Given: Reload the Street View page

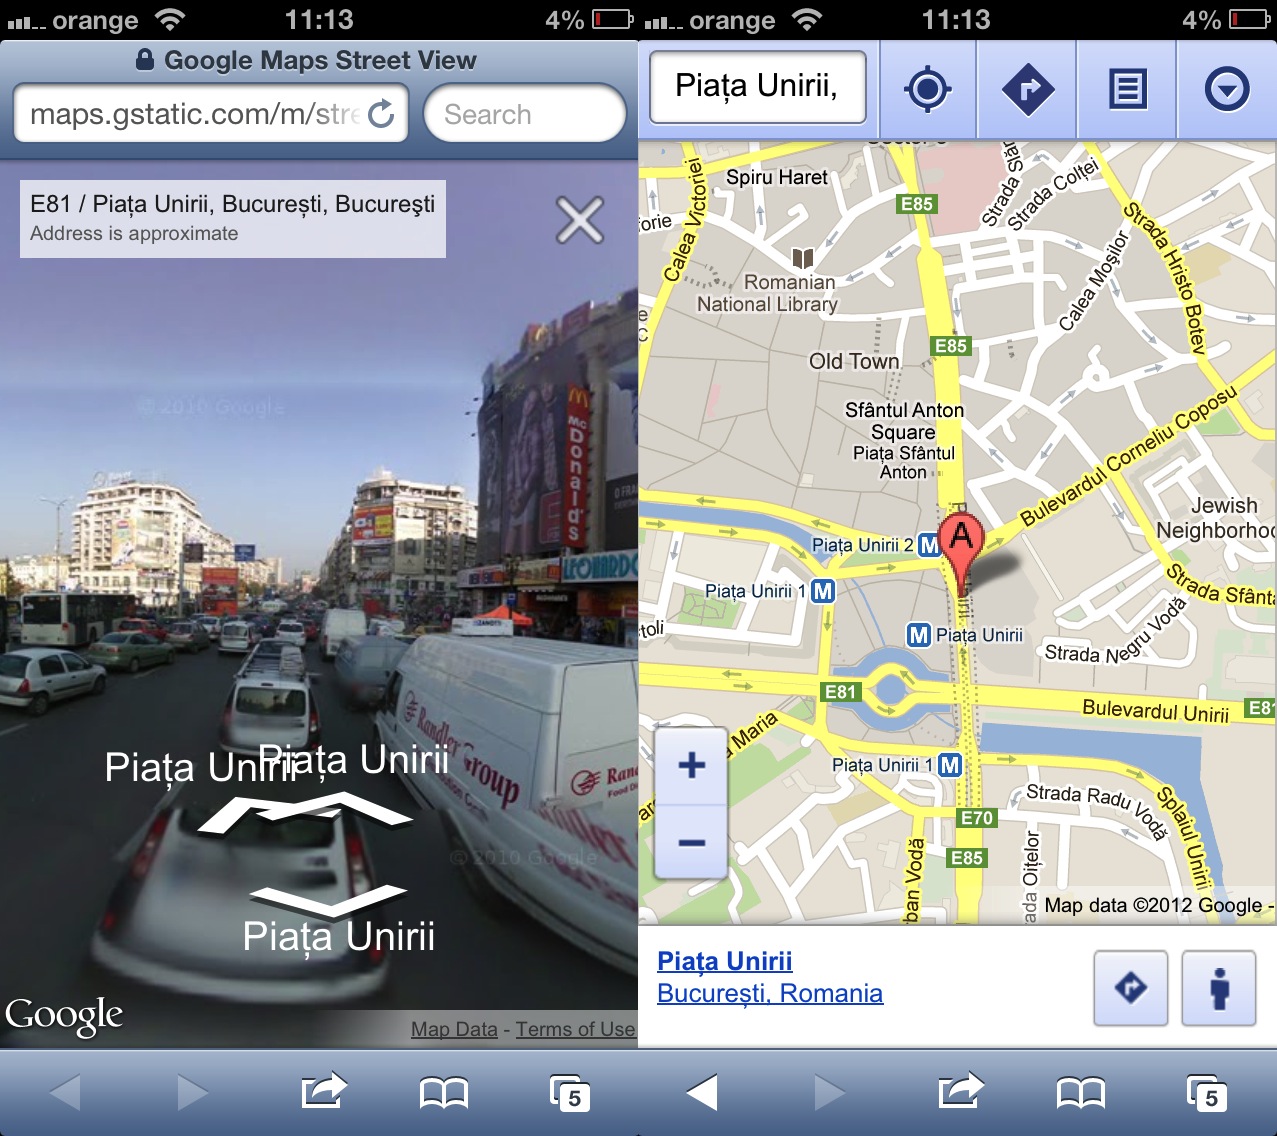Looking at the screenshot, I should click(381, 114).
